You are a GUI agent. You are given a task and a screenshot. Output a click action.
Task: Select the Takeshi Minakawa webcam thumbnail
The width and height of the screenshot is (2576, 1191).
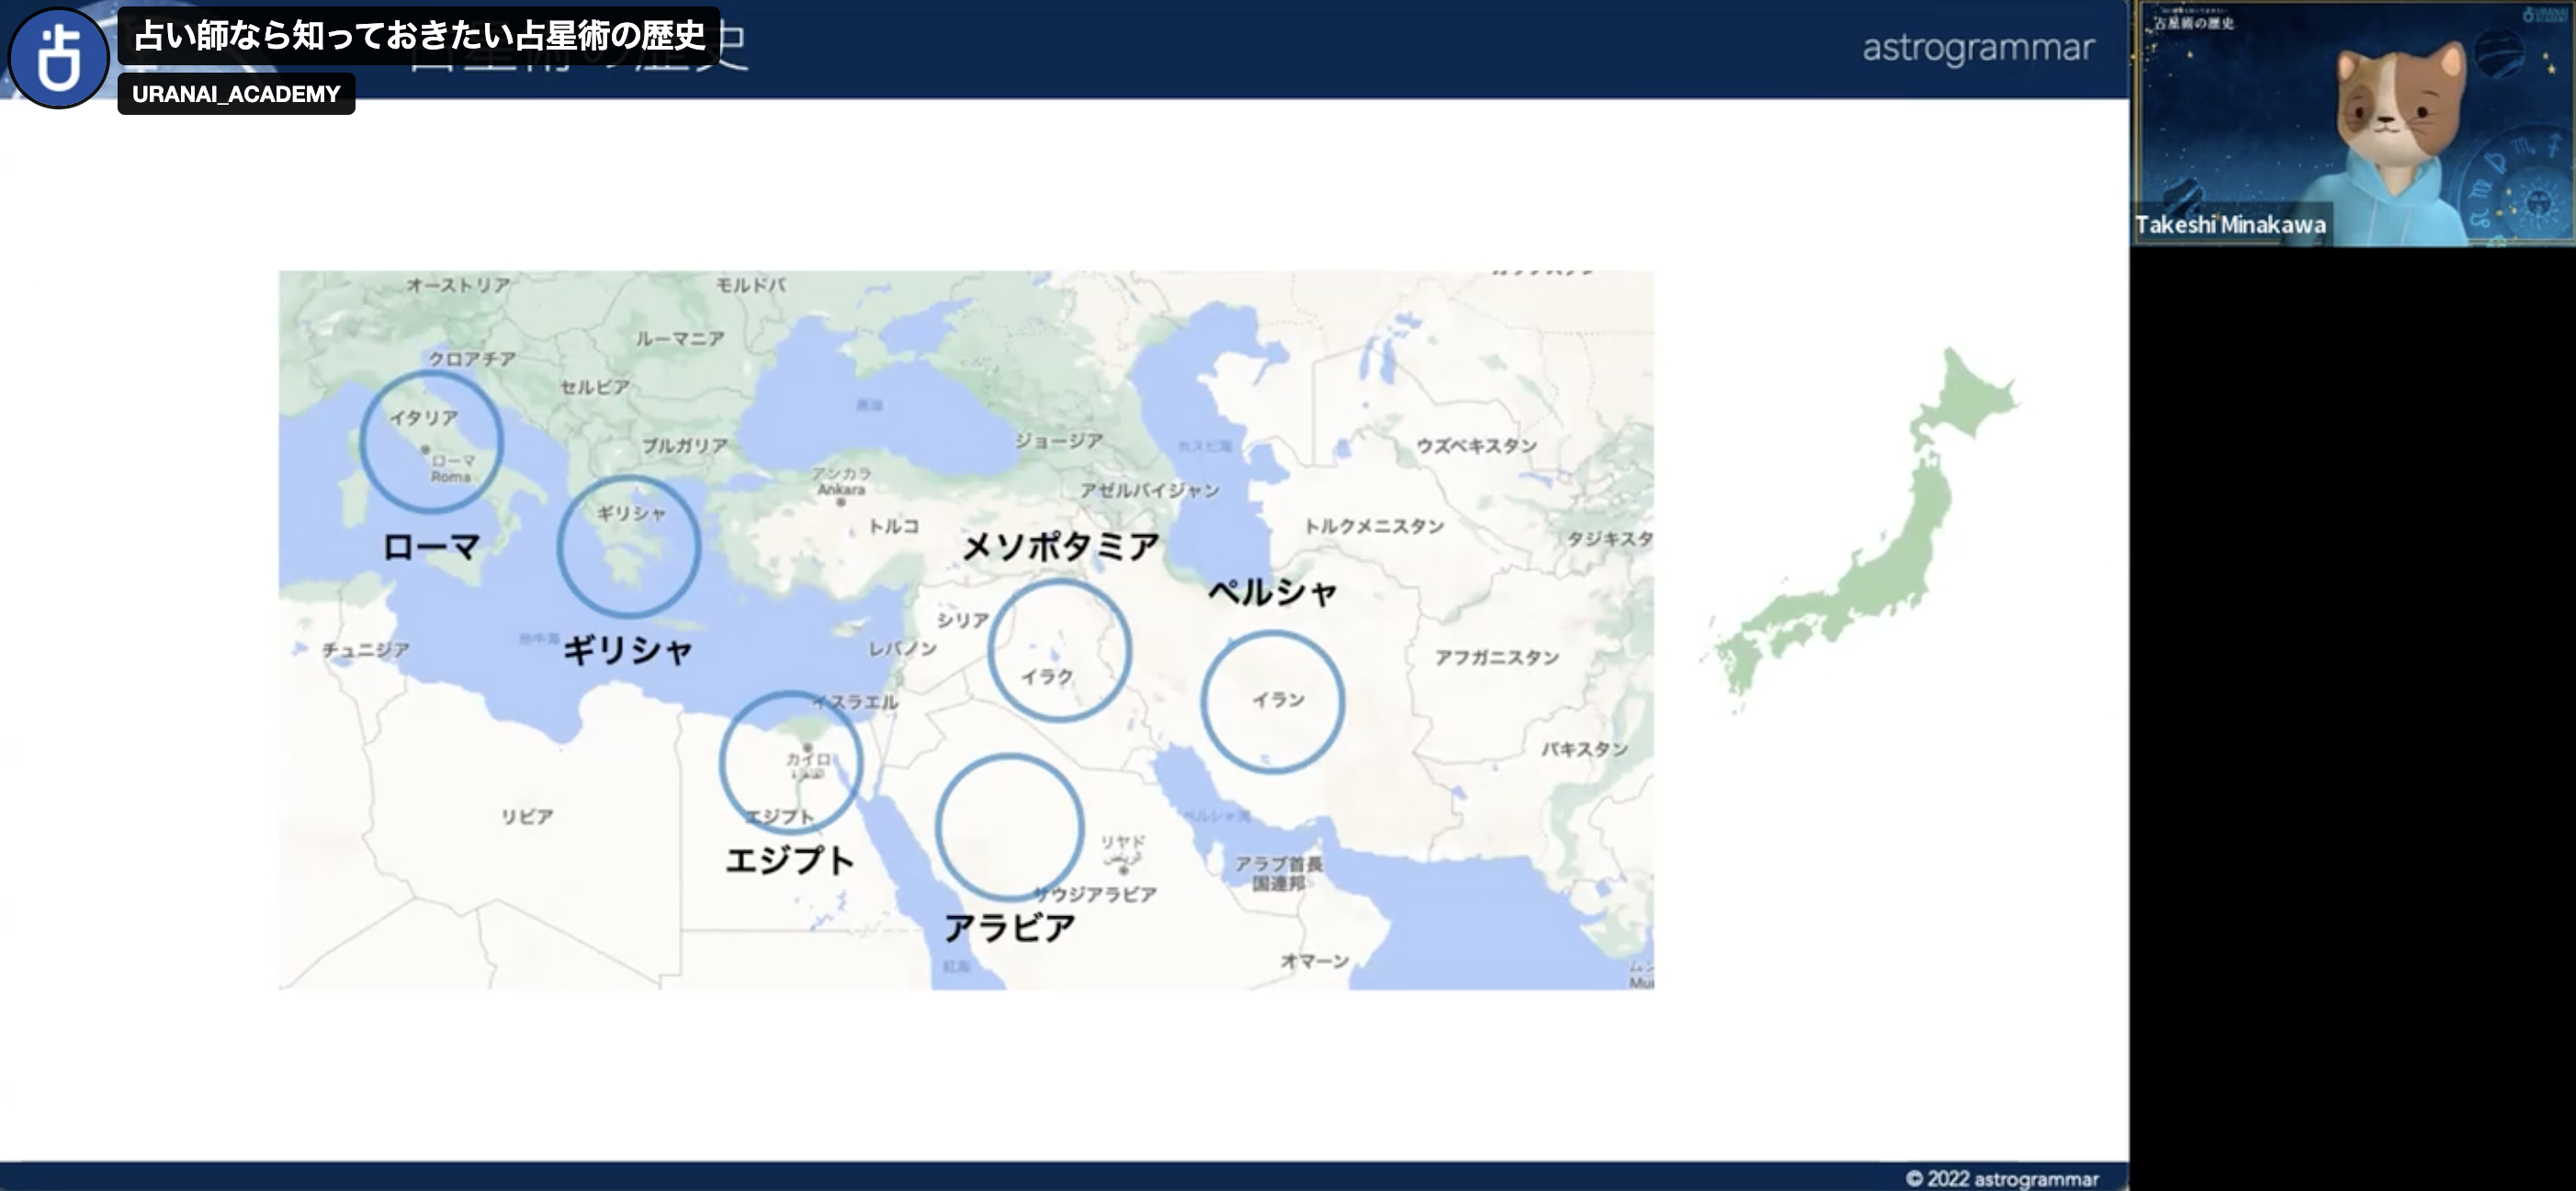click(2354, 124)
